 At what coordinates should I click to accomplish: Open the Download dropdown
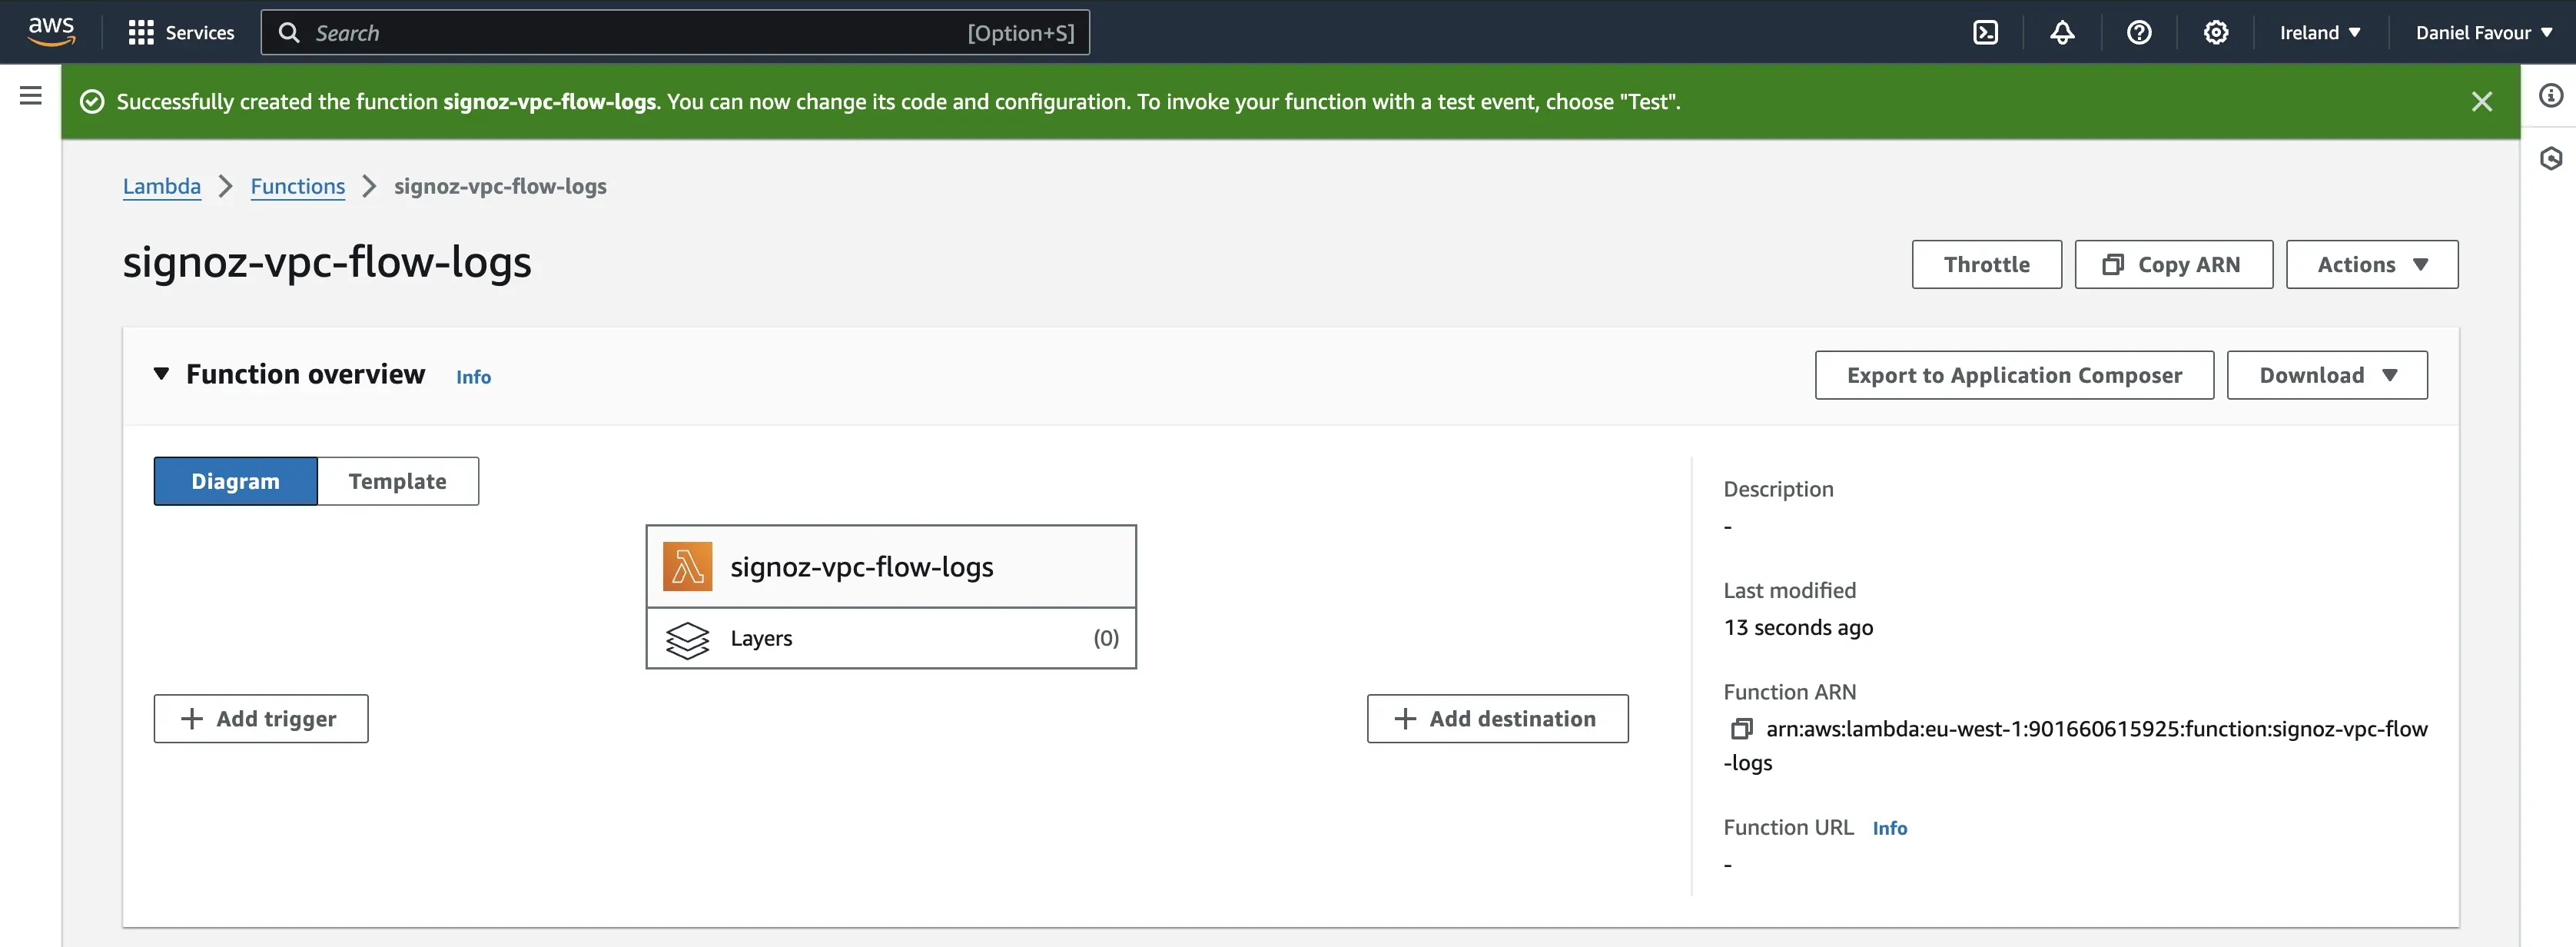(x=2327, y=375)
